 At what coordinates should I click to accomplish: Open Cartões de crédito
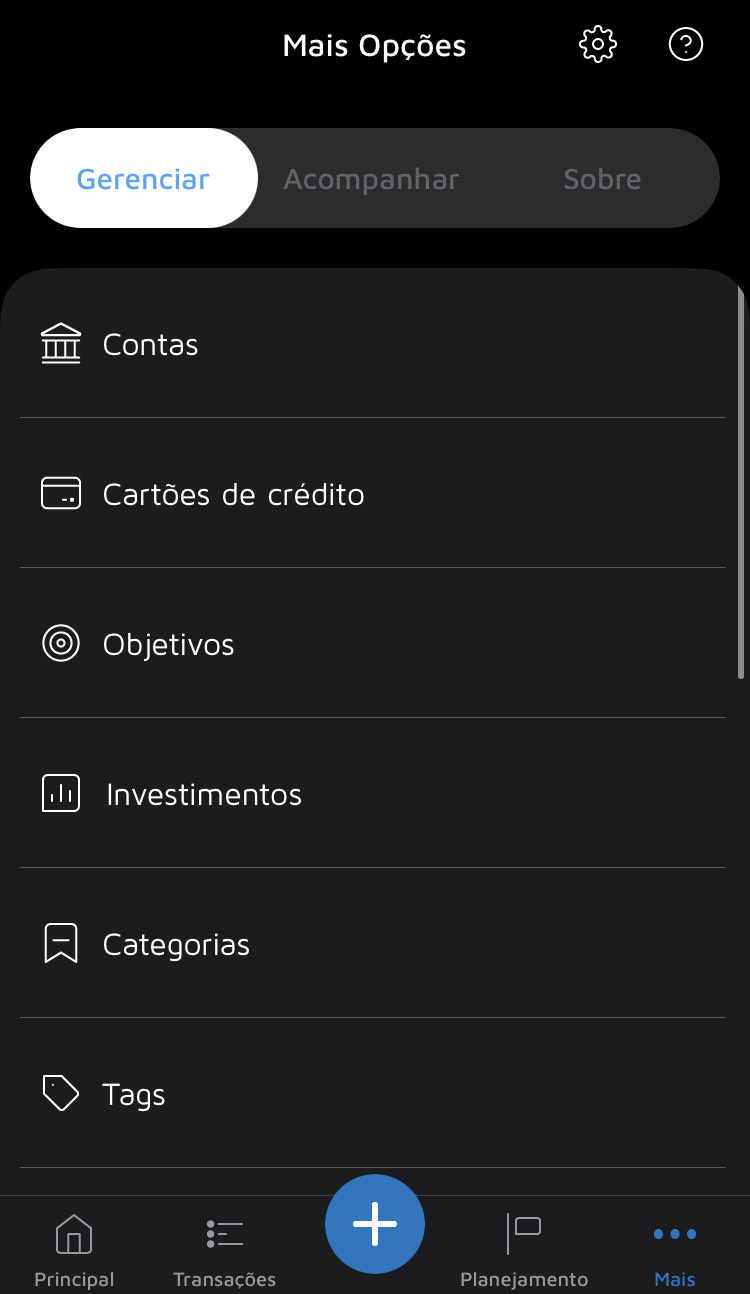234,495
